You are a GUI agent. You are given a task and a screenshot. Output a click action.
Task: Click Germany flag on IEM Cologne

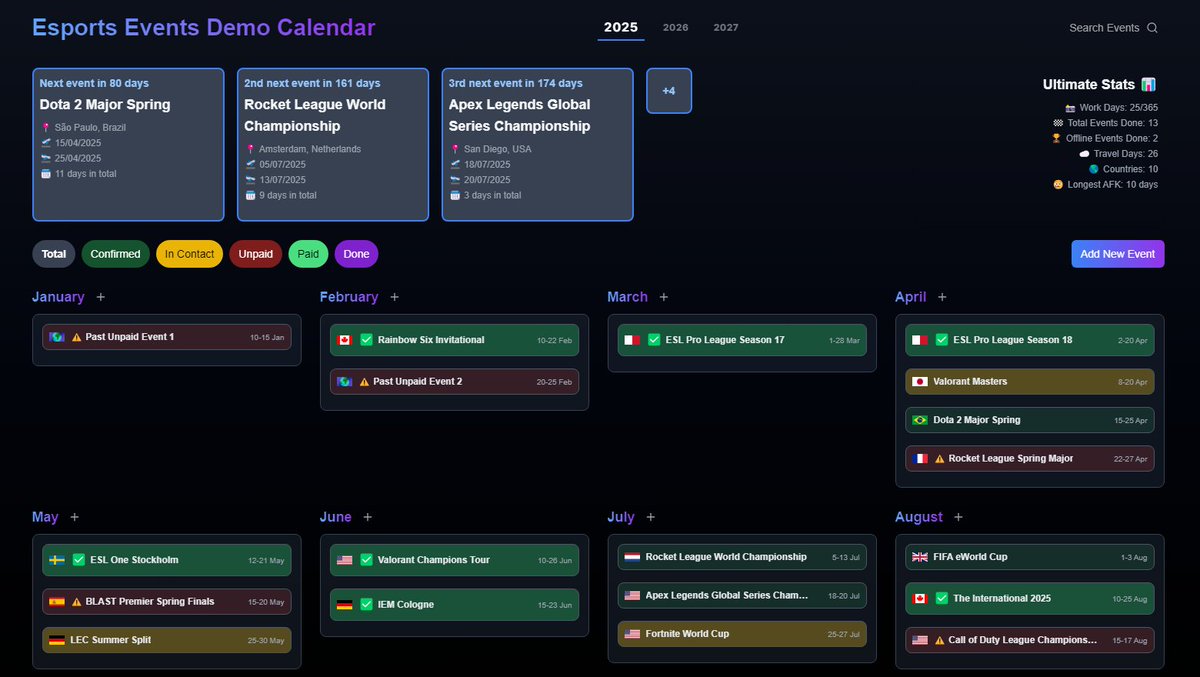click(345, 605)
